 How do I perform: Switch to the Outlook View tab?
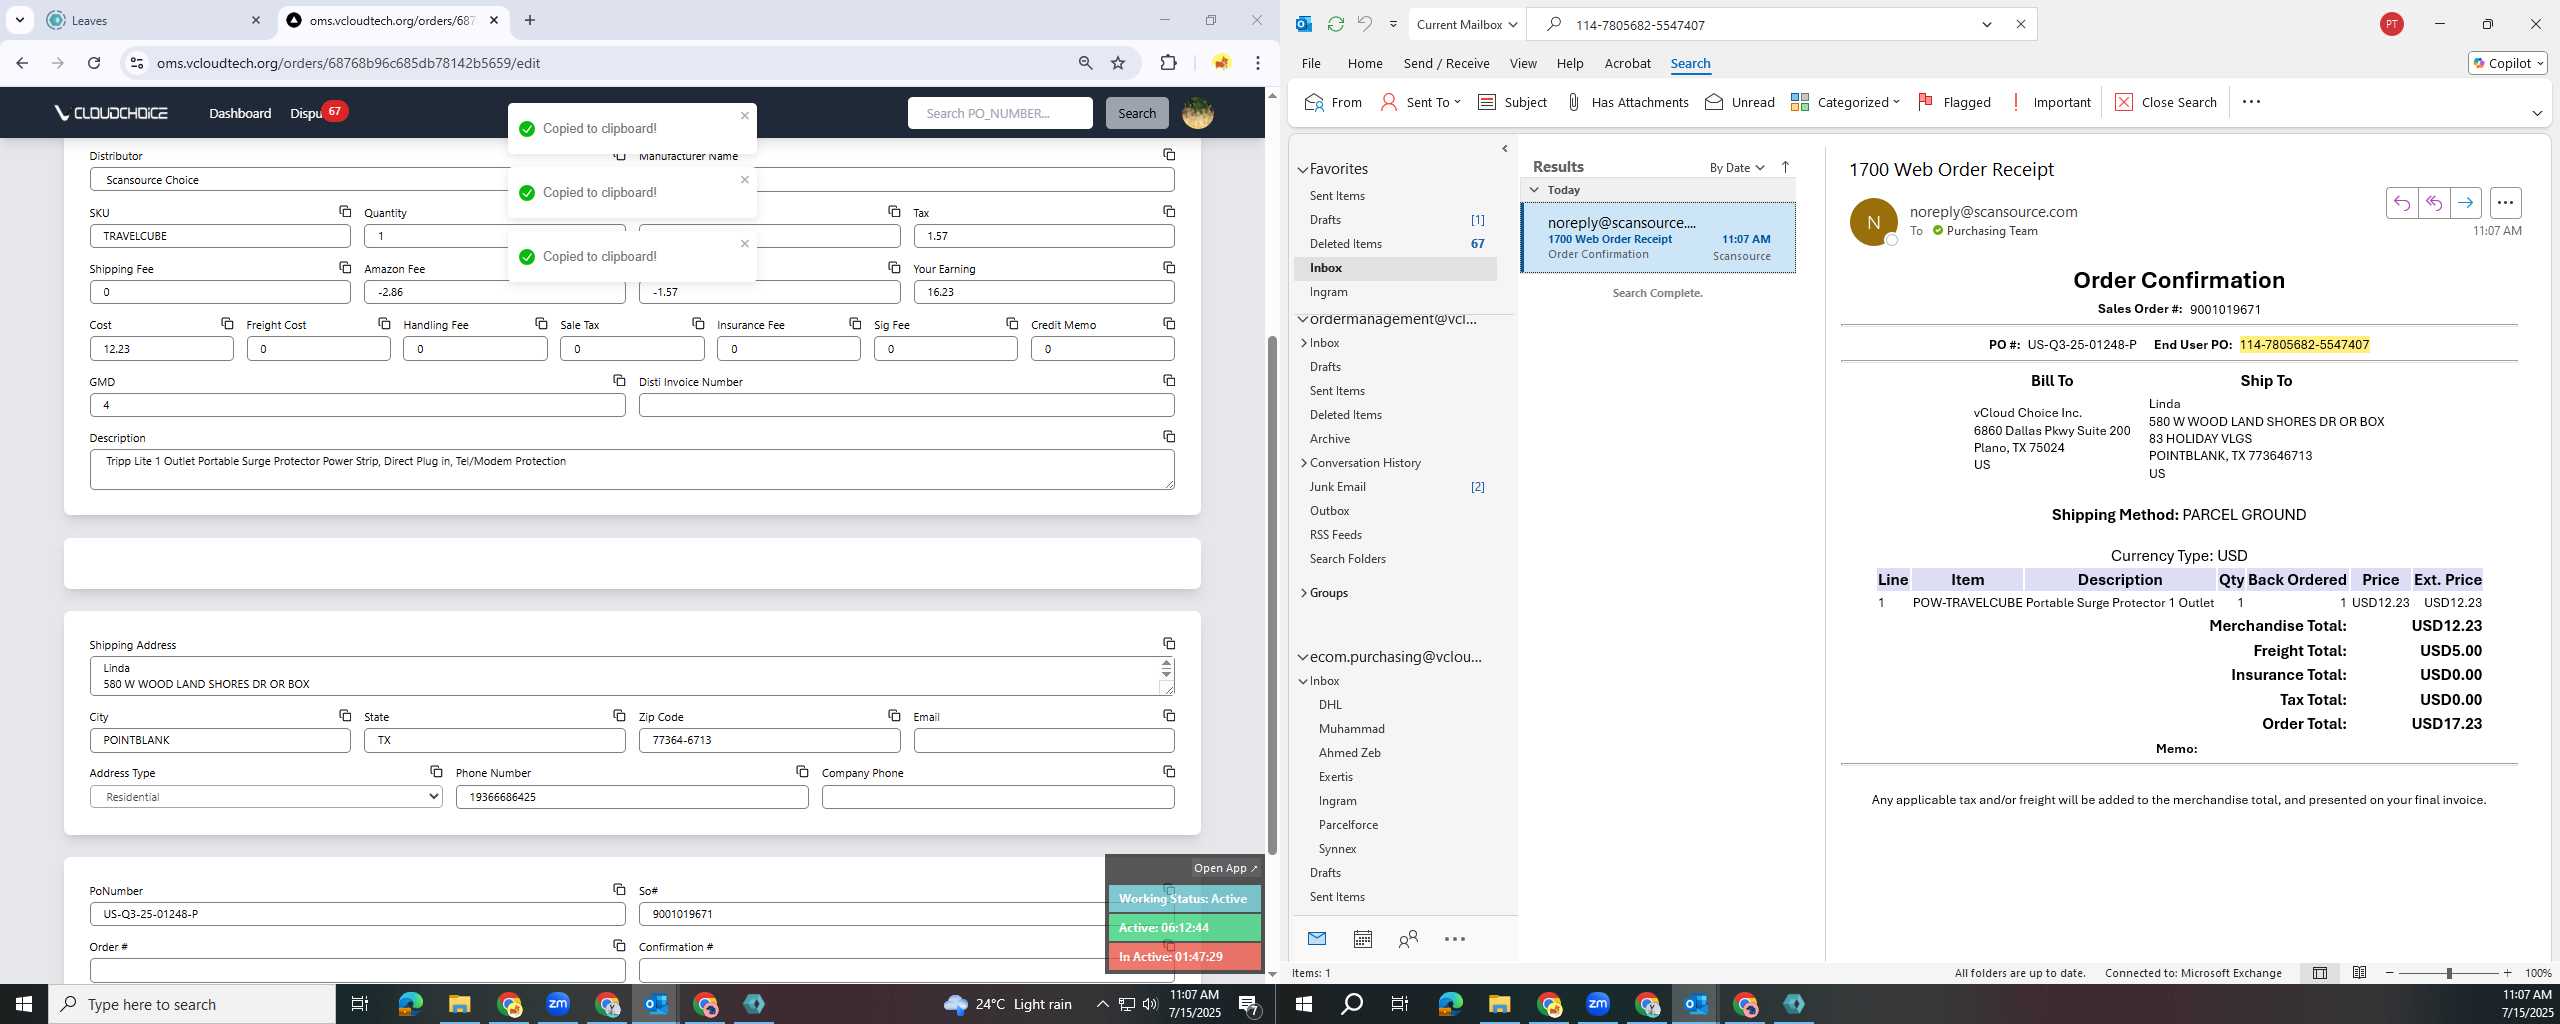tap(1523, 63)
